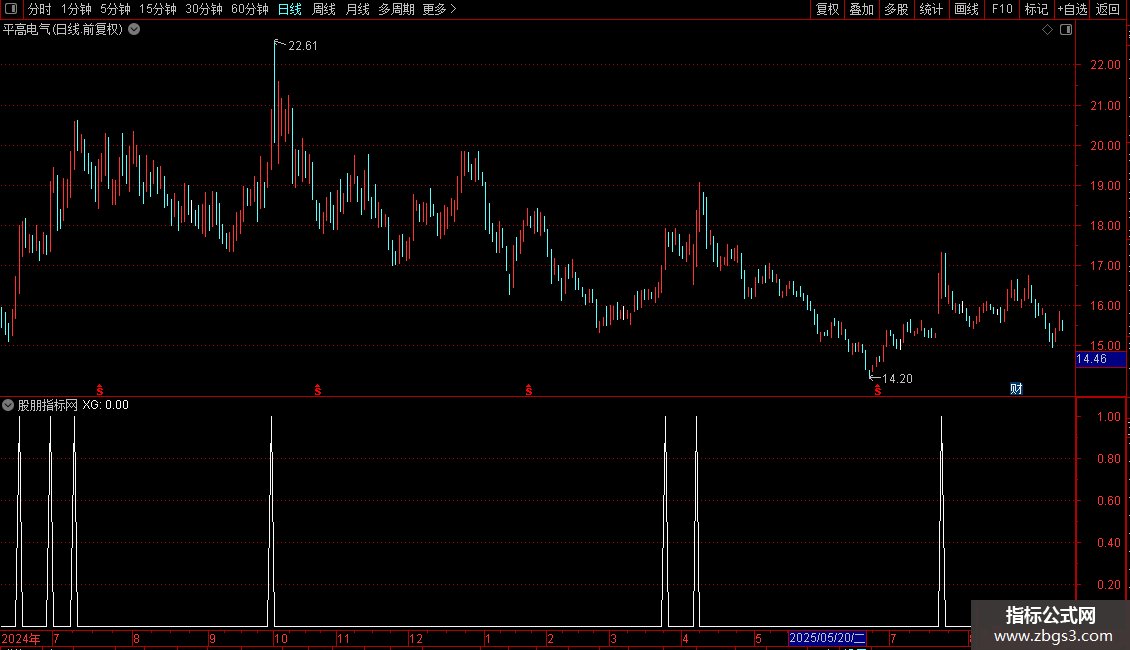This screenshot has height=650, width=1130.
Task: Open the 画线 drawing tools
Action: 966,9
